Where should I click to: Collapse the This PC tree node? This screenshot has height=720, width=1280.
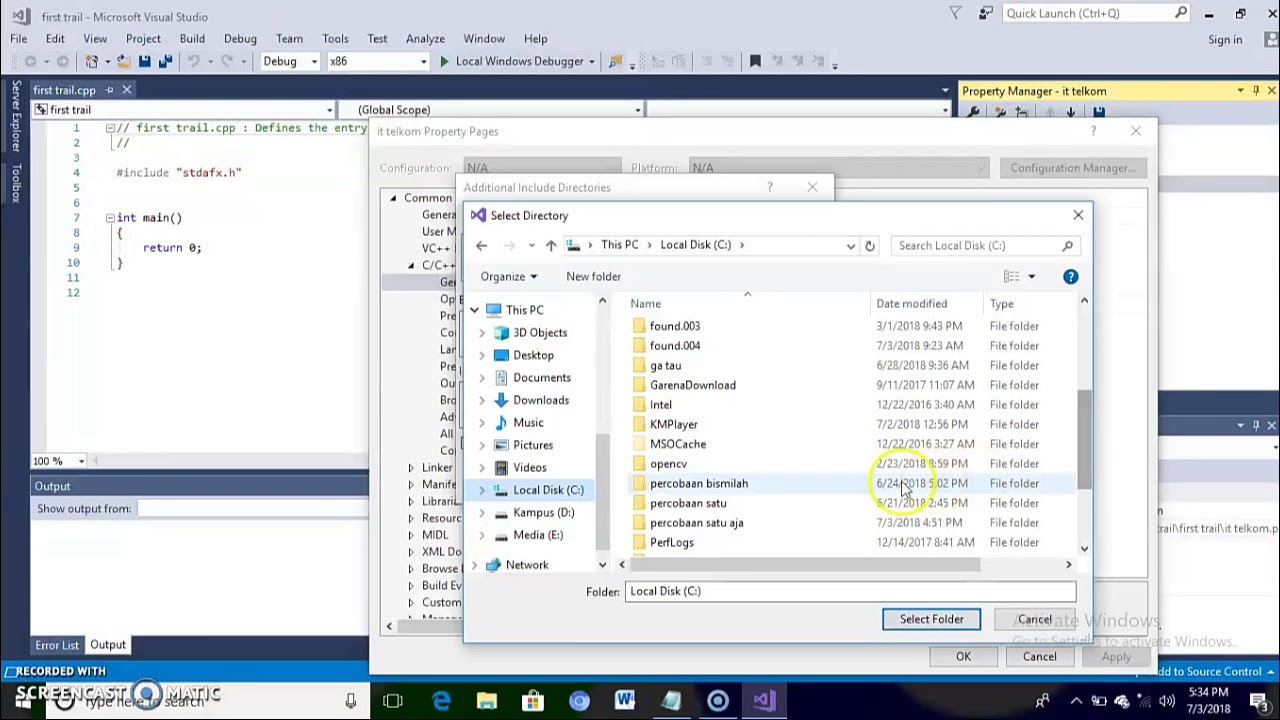pyautogui.click(x=474, y=310)
